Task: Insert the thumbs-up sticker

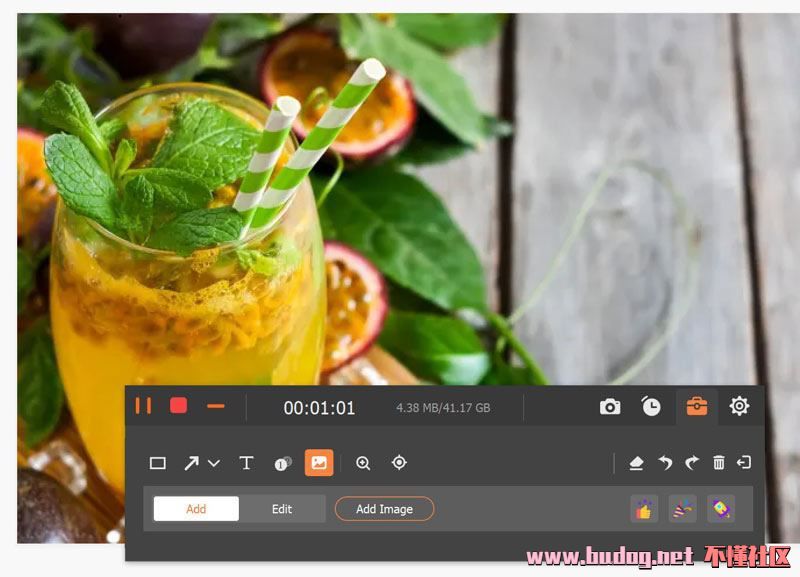Action: (x=644, y=509)
